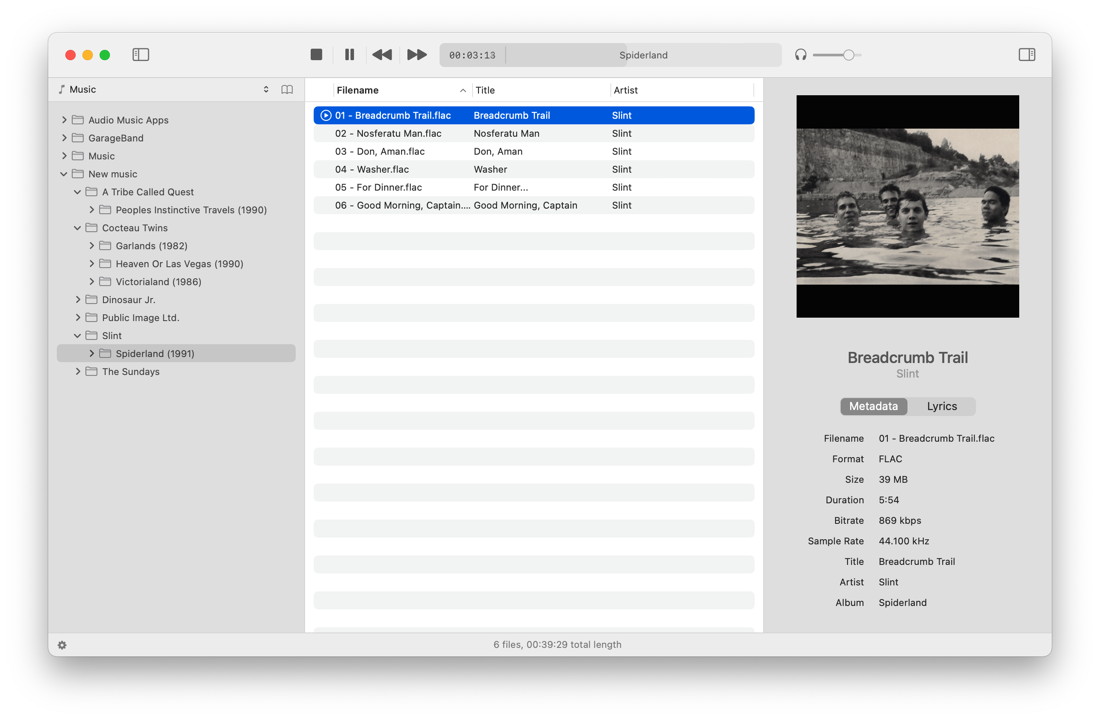This screenshot has height=720, width=1100.
Task: Select the Metadata tab
Action: tap(873, 406)
